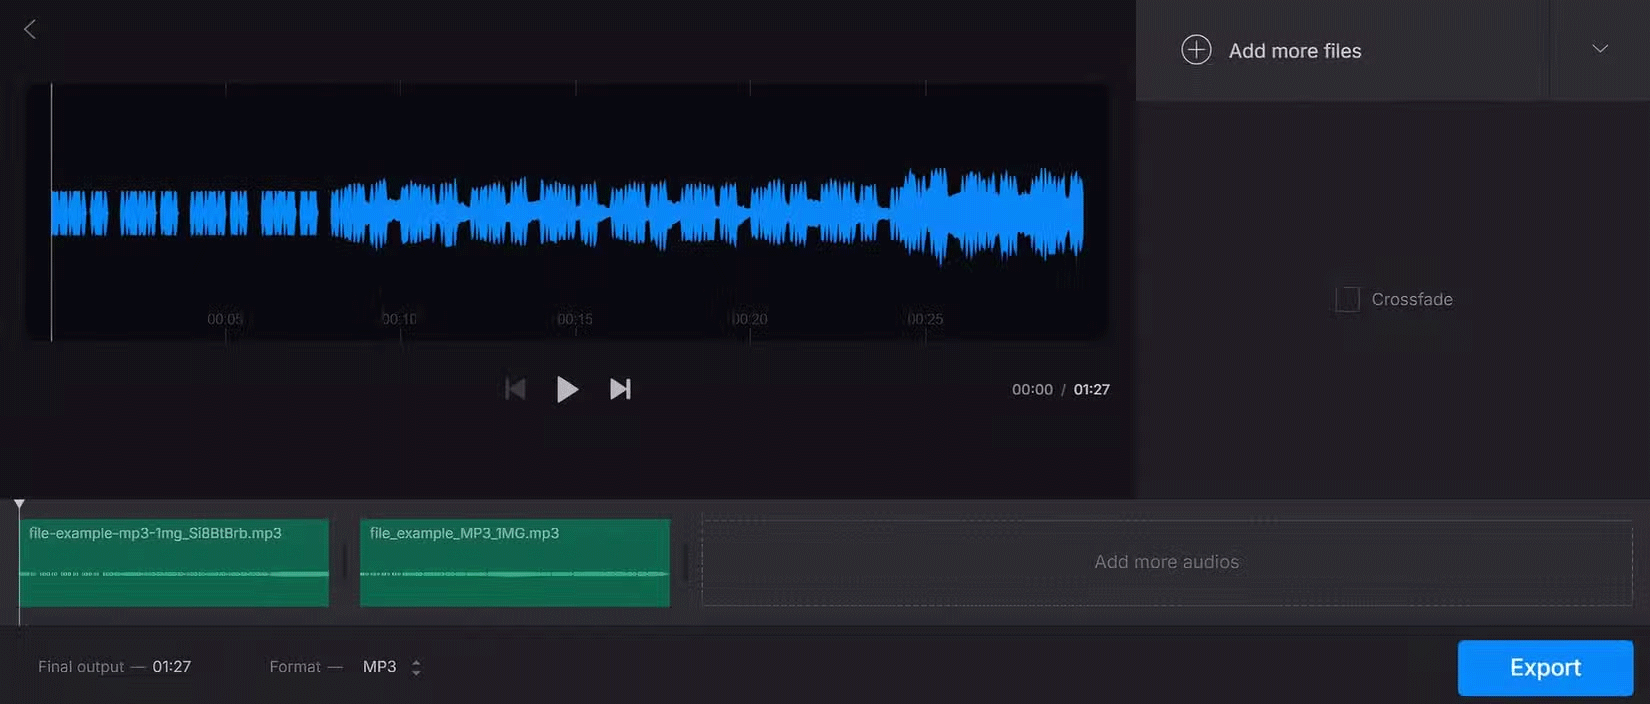
Task: Skip to the previous track
Action: (x=515, y=389)
